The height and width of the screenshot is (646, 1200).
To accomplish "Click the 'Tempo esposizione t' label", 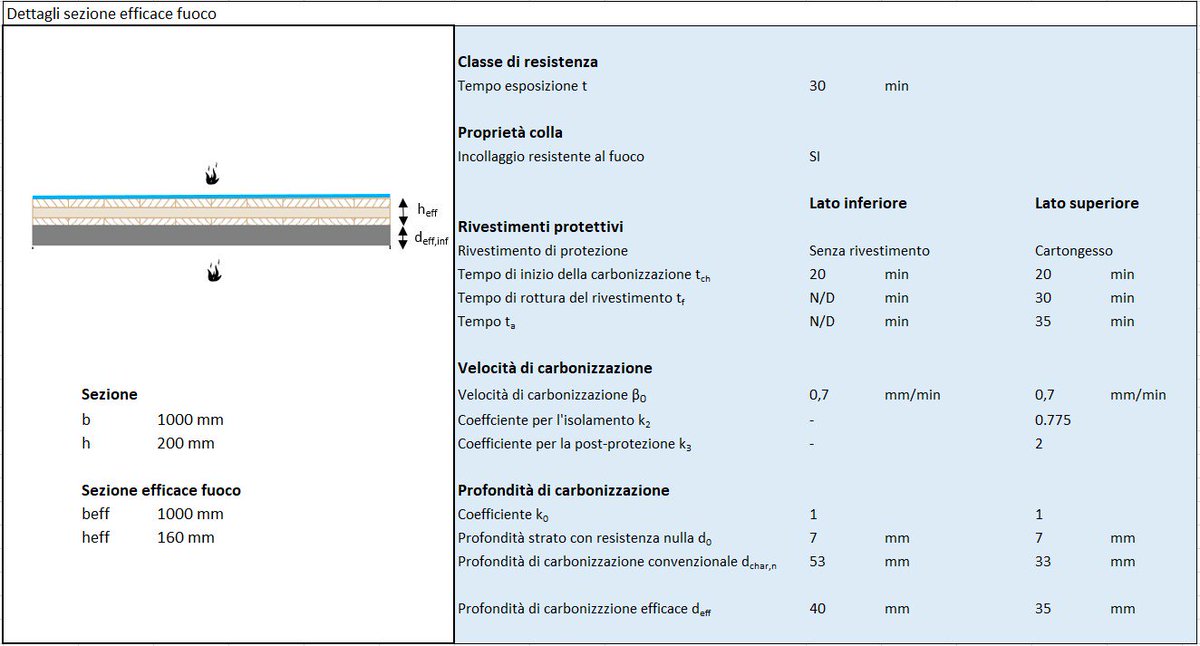I will coord(522,86).
